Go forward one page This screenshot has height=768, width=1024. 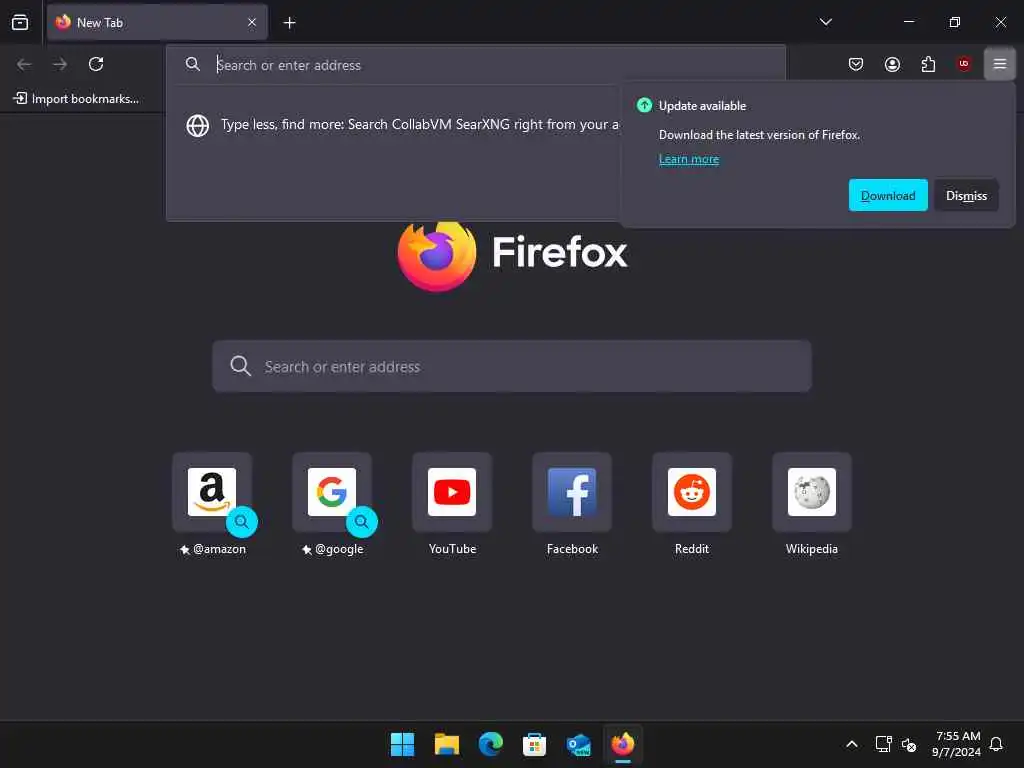click(60, 64)
